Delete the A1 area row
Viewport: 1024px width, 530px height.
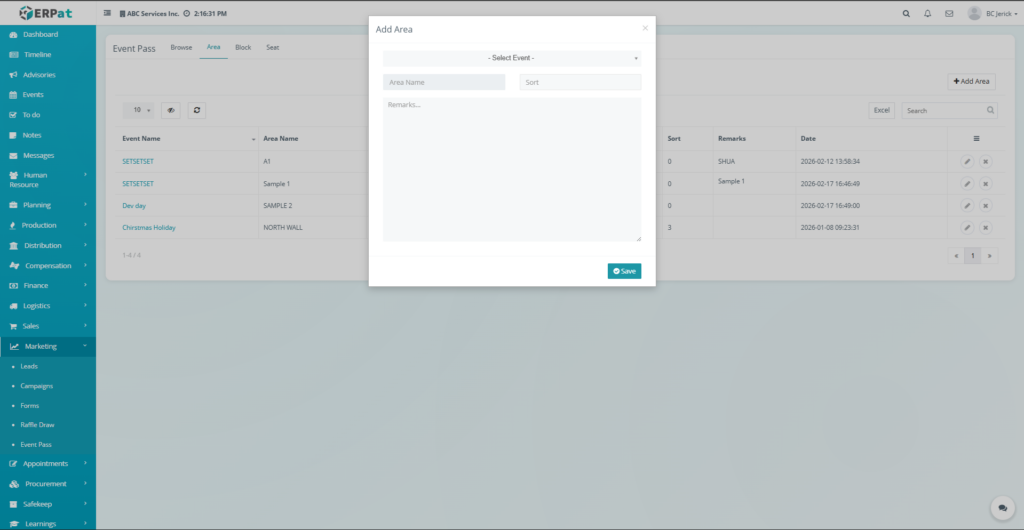(x=986, y=161)
